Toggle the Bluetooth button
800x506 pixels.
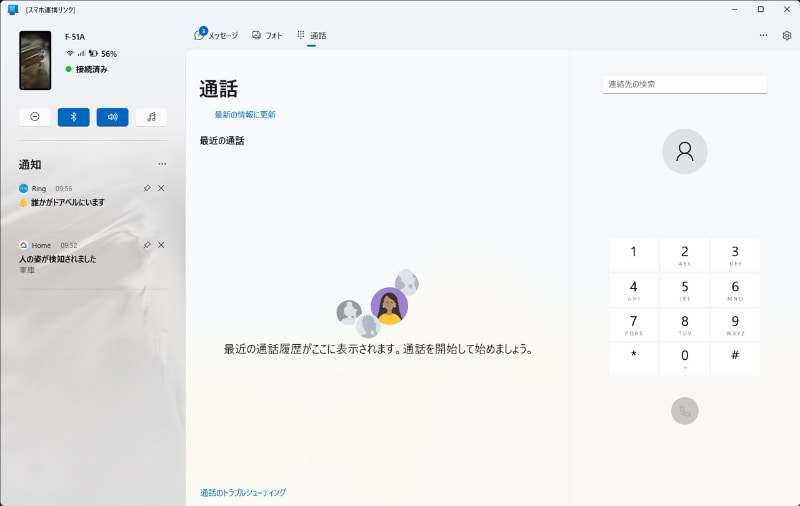[x=73, y=117]
